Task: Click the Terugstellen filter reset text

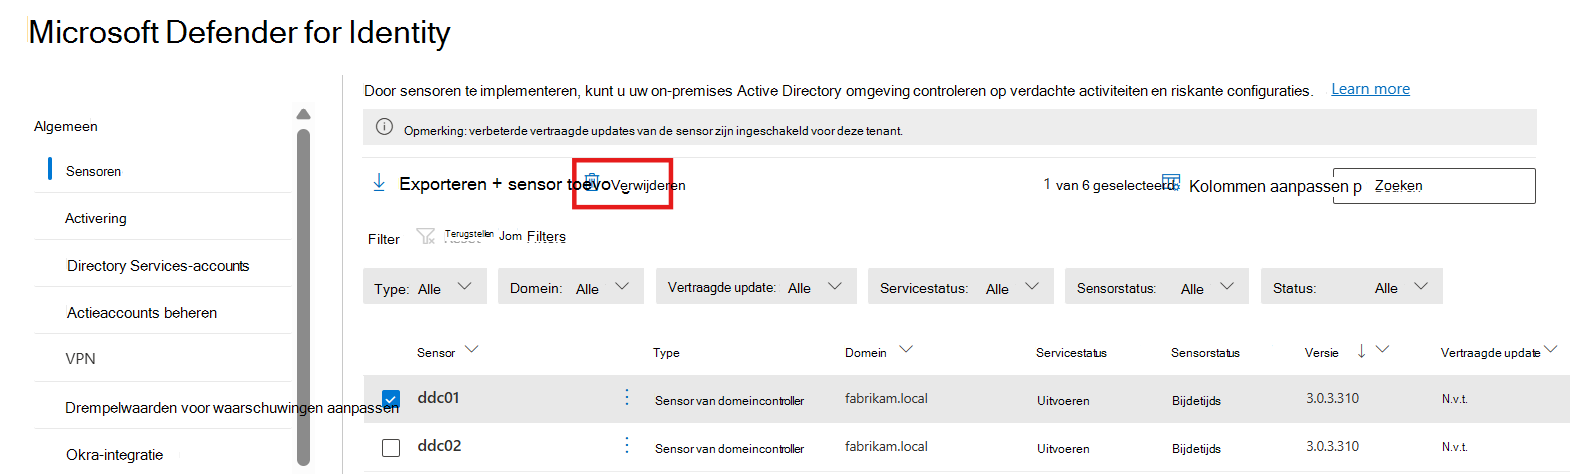Action: pyautogui.click(x=469, y=234)
